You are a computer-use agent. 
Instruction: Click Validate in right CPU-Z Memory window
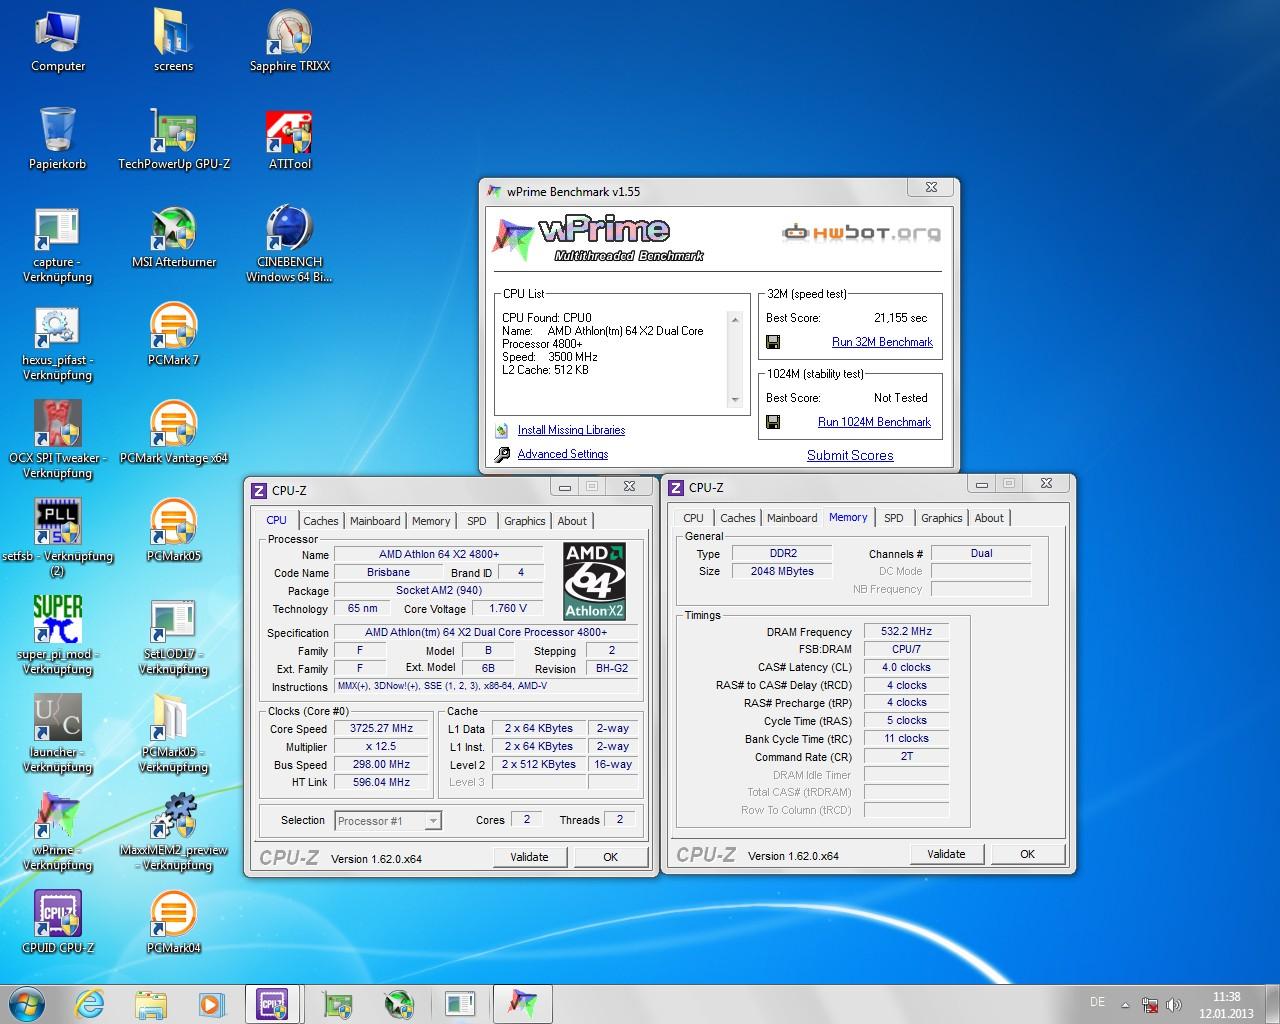(x=947, y=854)
